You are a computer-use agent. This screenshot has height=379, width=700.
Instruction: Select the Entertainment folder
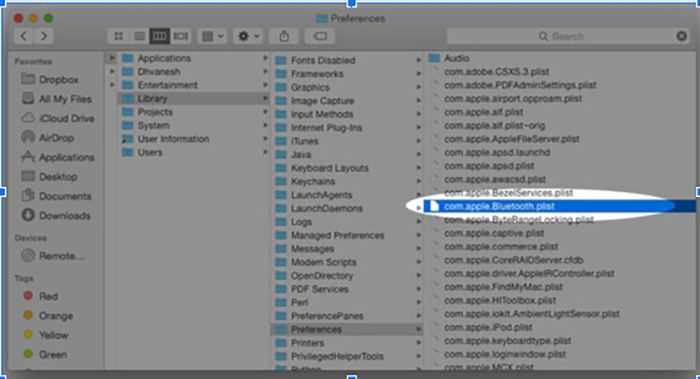coord(160,85)
